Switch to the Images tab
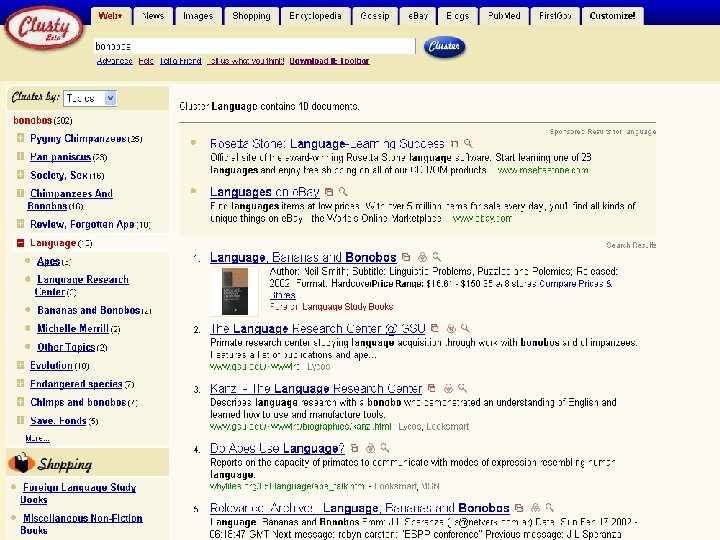This screenshot has height=540, width=720. (198, 16)
